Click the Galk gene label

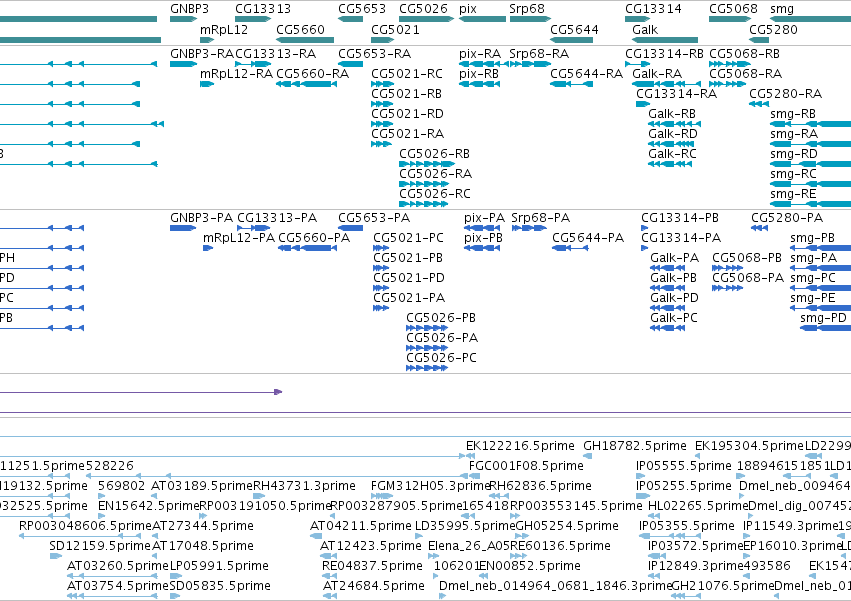[645, 29]
